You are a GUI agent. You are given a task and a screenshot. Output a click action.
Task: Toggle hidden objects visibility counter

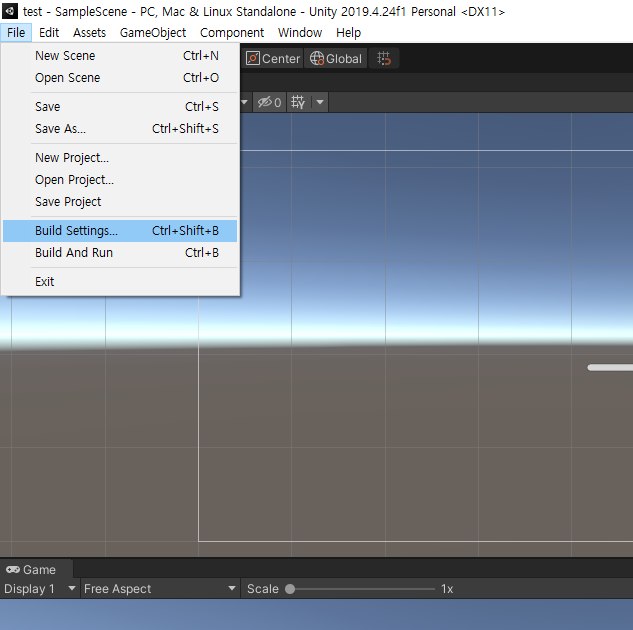coord(269,102)
